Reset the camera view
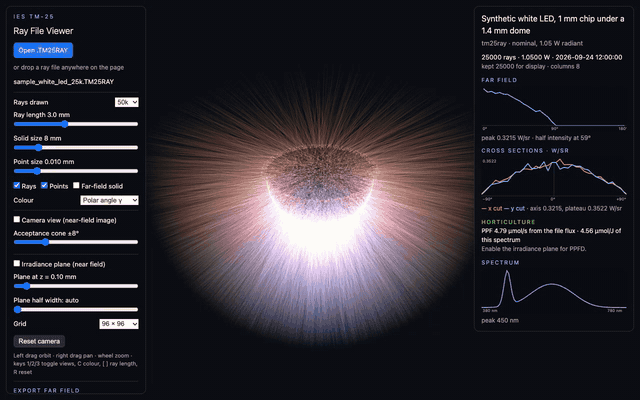This screenshot has width=640, height=400. [x=39, y=341]
